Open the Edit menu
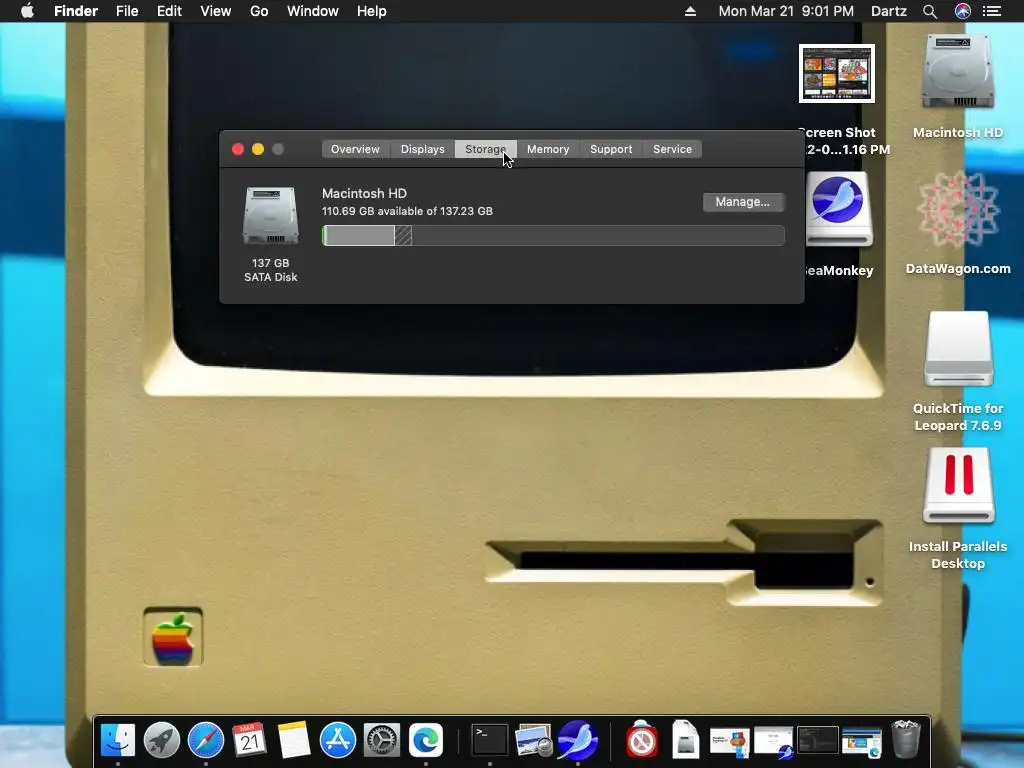1024x768 pixels. [x=169, y=11]
